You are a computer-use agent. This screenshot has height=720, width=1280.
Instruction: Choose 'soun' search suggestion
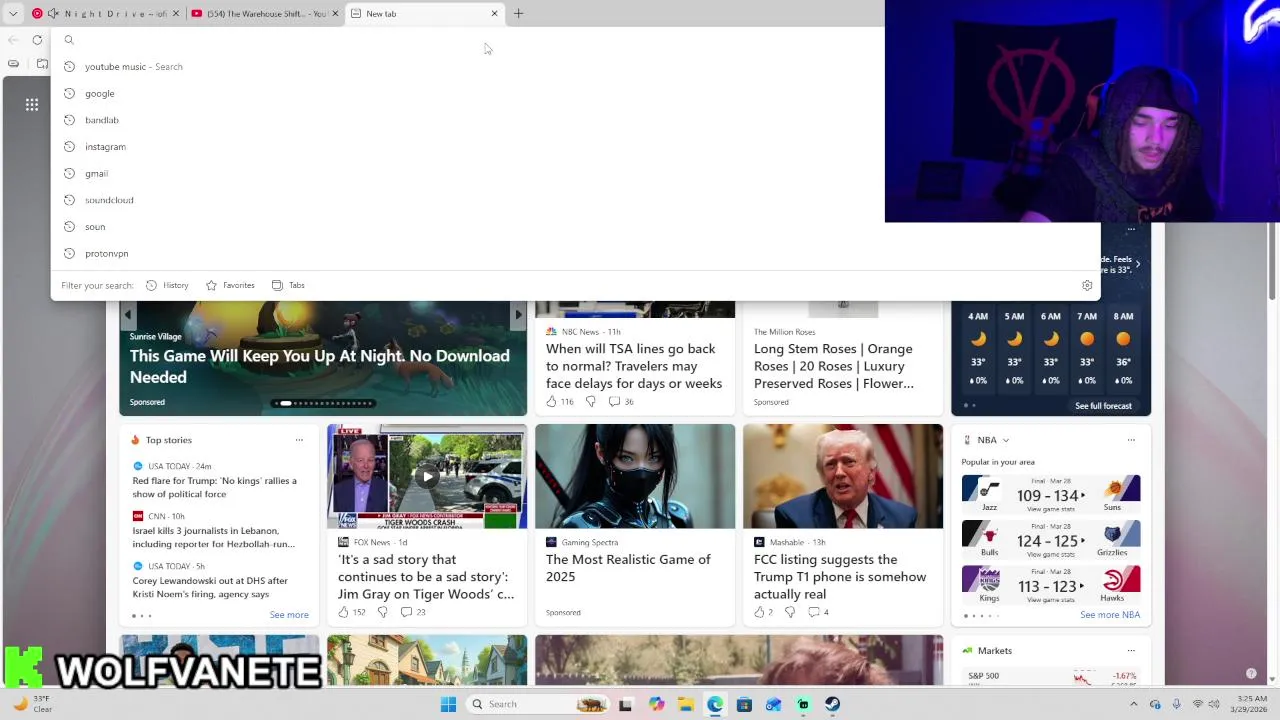pyautogui.click(x=575, y=226)
